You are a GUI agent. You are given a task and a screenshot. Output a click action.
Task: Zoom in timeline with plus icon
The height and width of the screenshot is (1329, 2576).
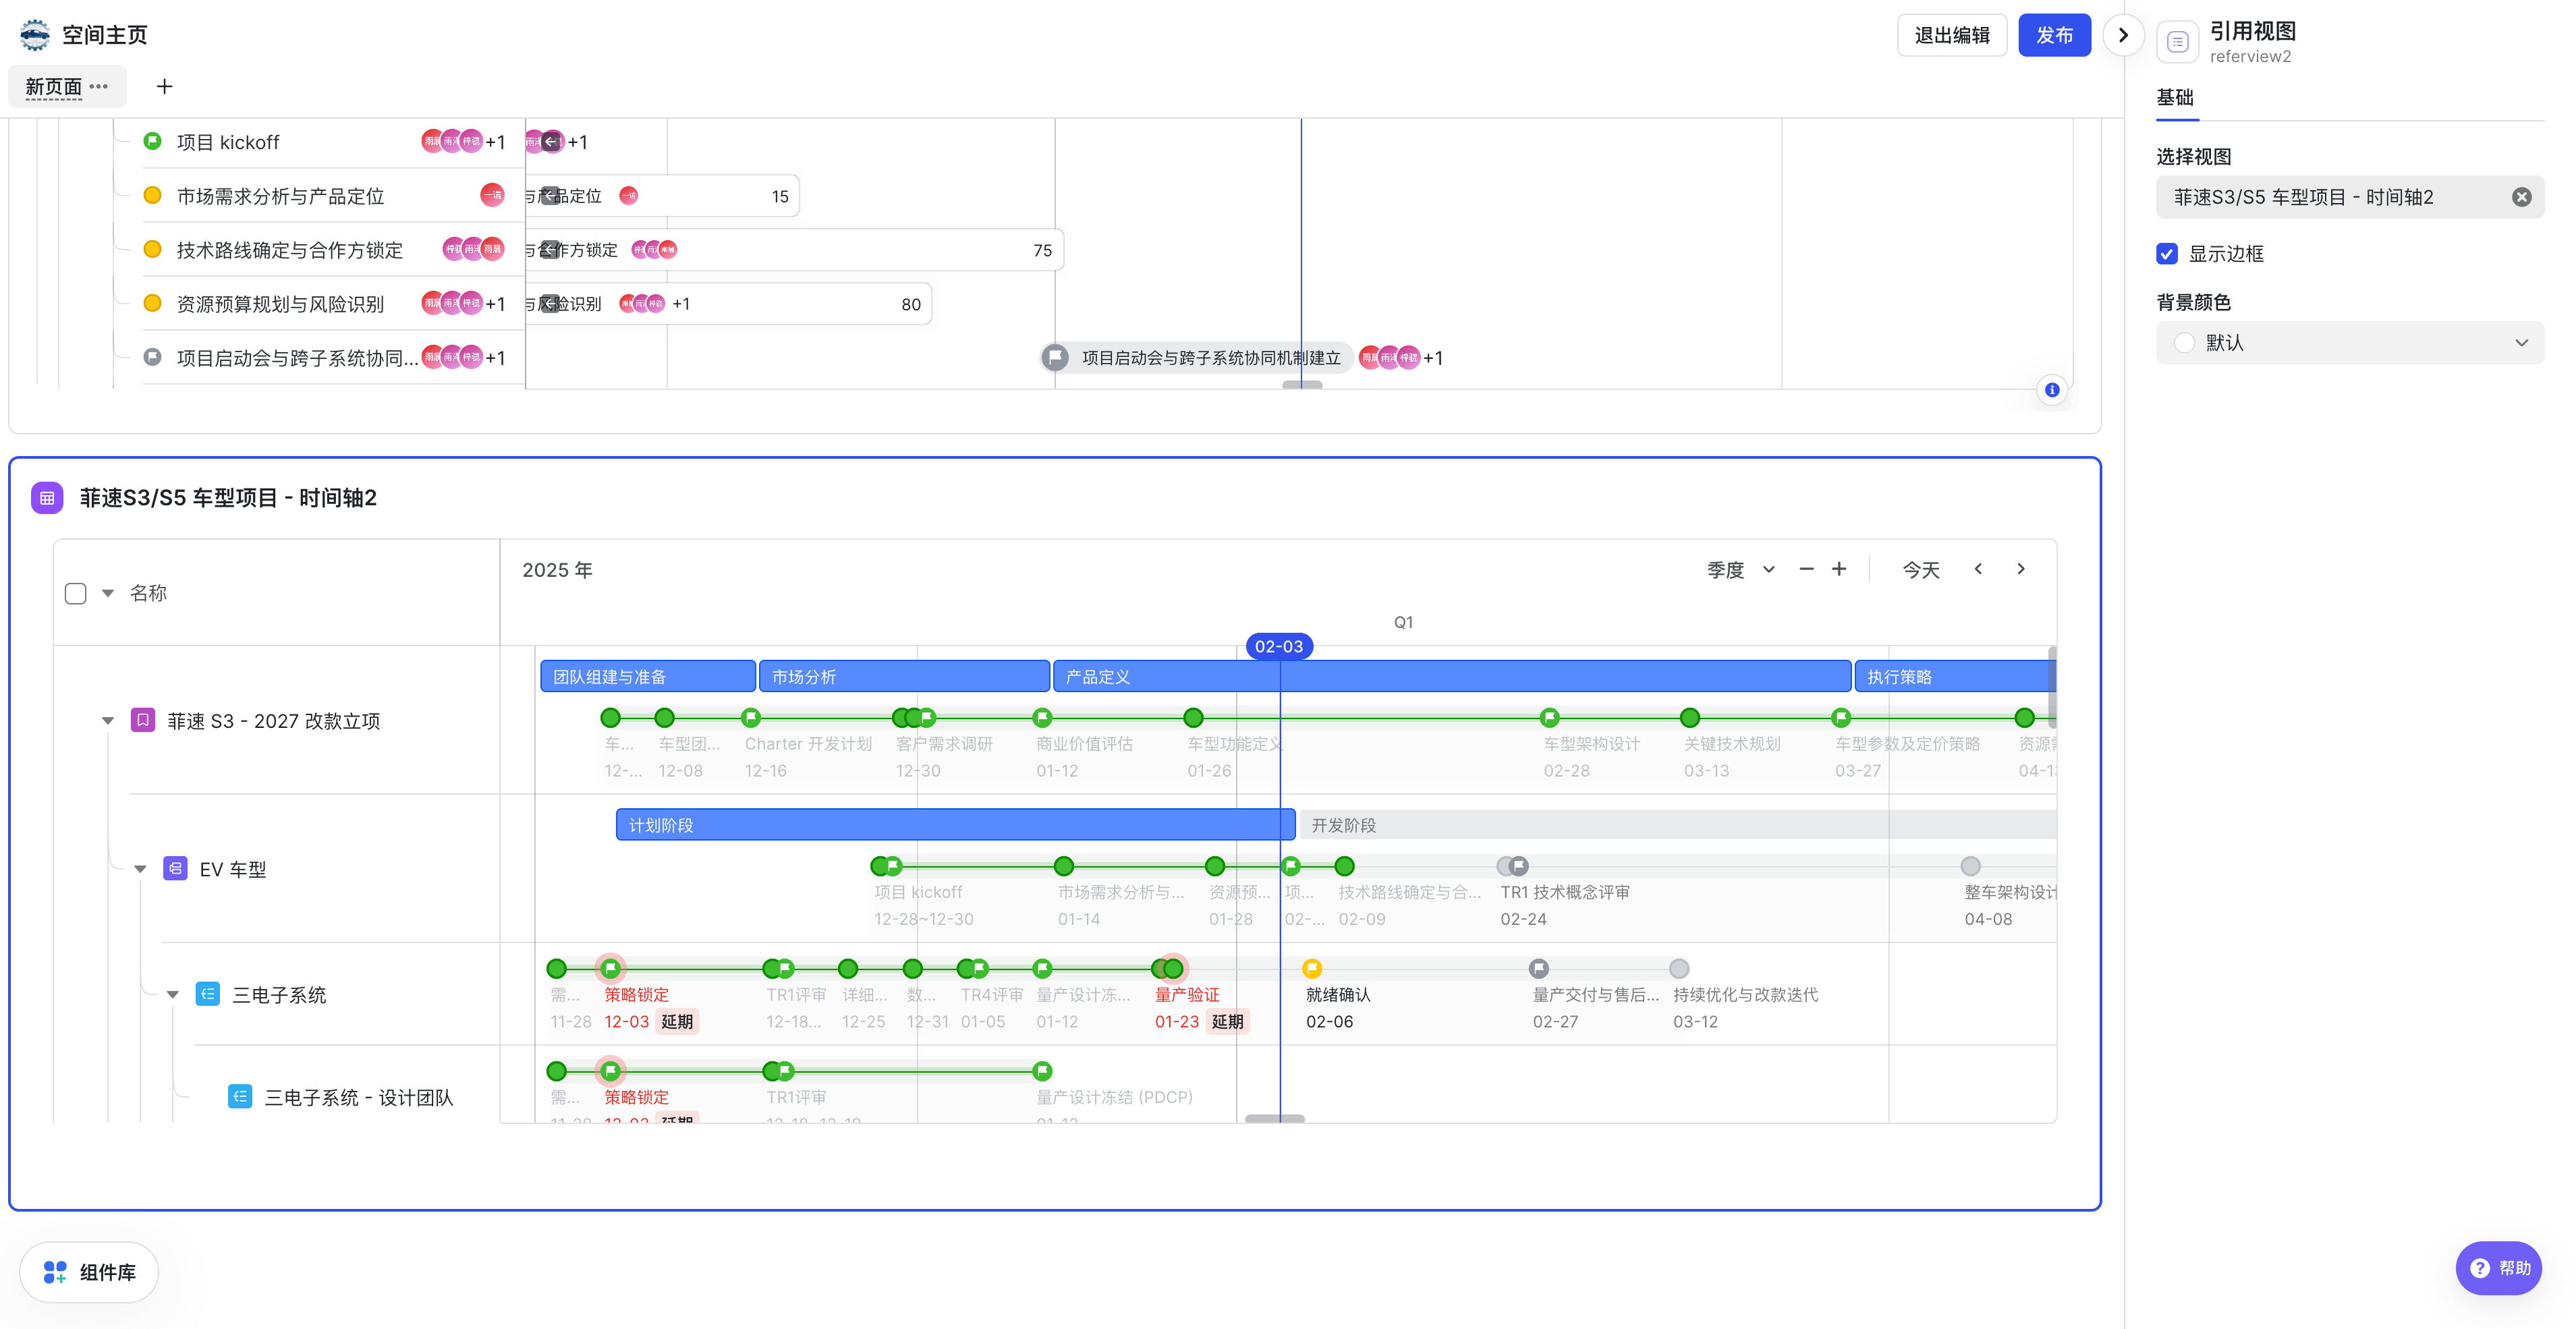point(1839,570)
